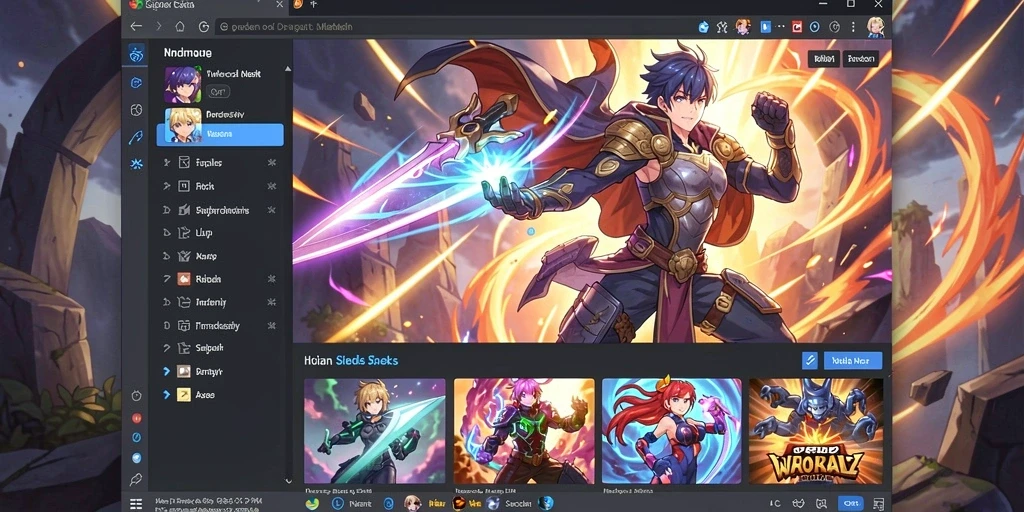Click the red circle icon in left sidebar

pyautogui.click(x=136, y=418)
